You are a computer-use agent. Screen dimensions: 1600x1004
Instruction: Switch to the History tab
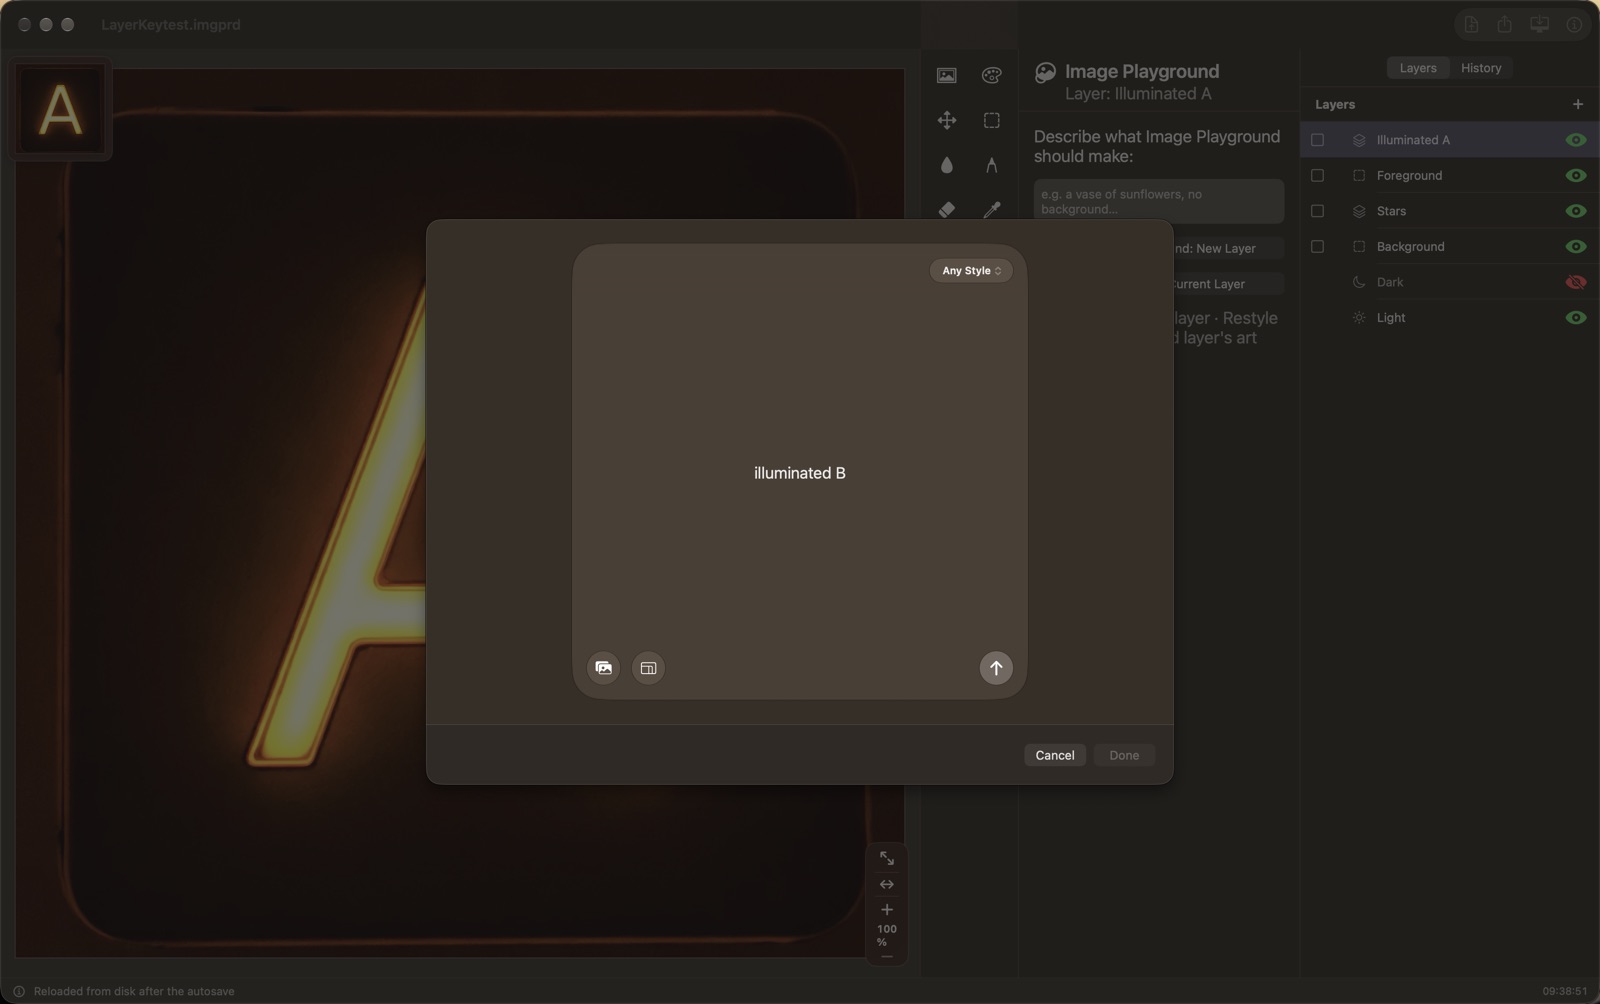(1481, 68)
